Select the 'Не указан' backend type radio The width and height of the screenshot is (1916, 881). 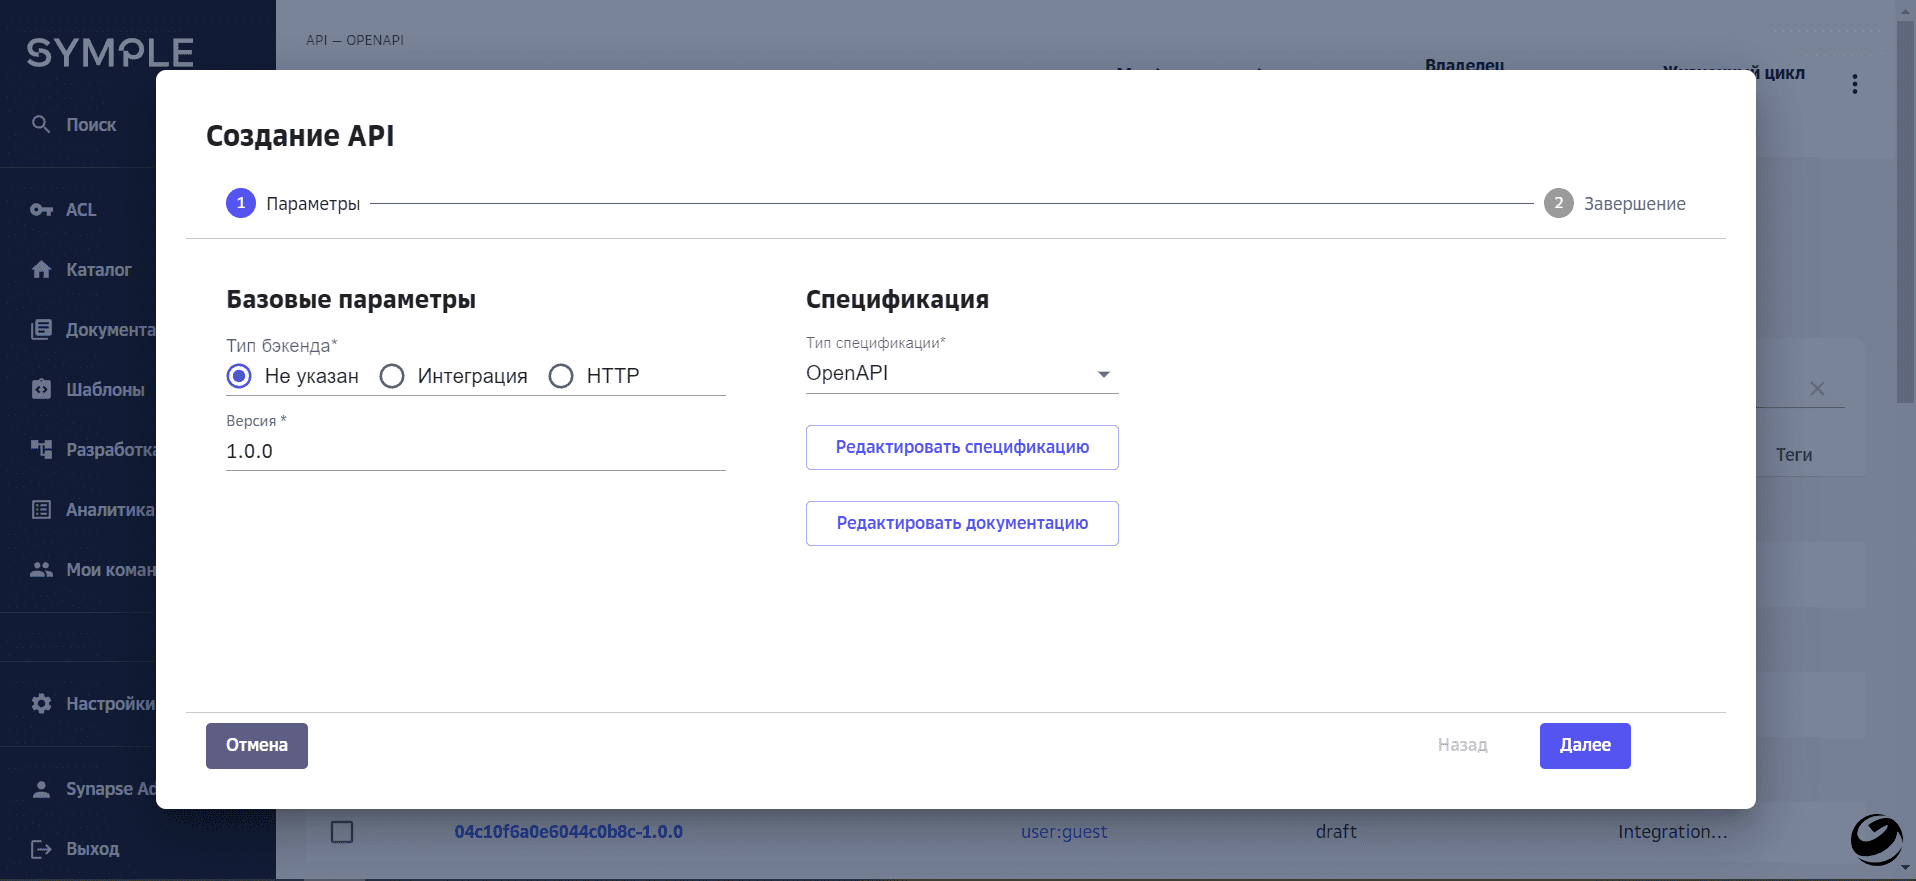coord(239,376)
